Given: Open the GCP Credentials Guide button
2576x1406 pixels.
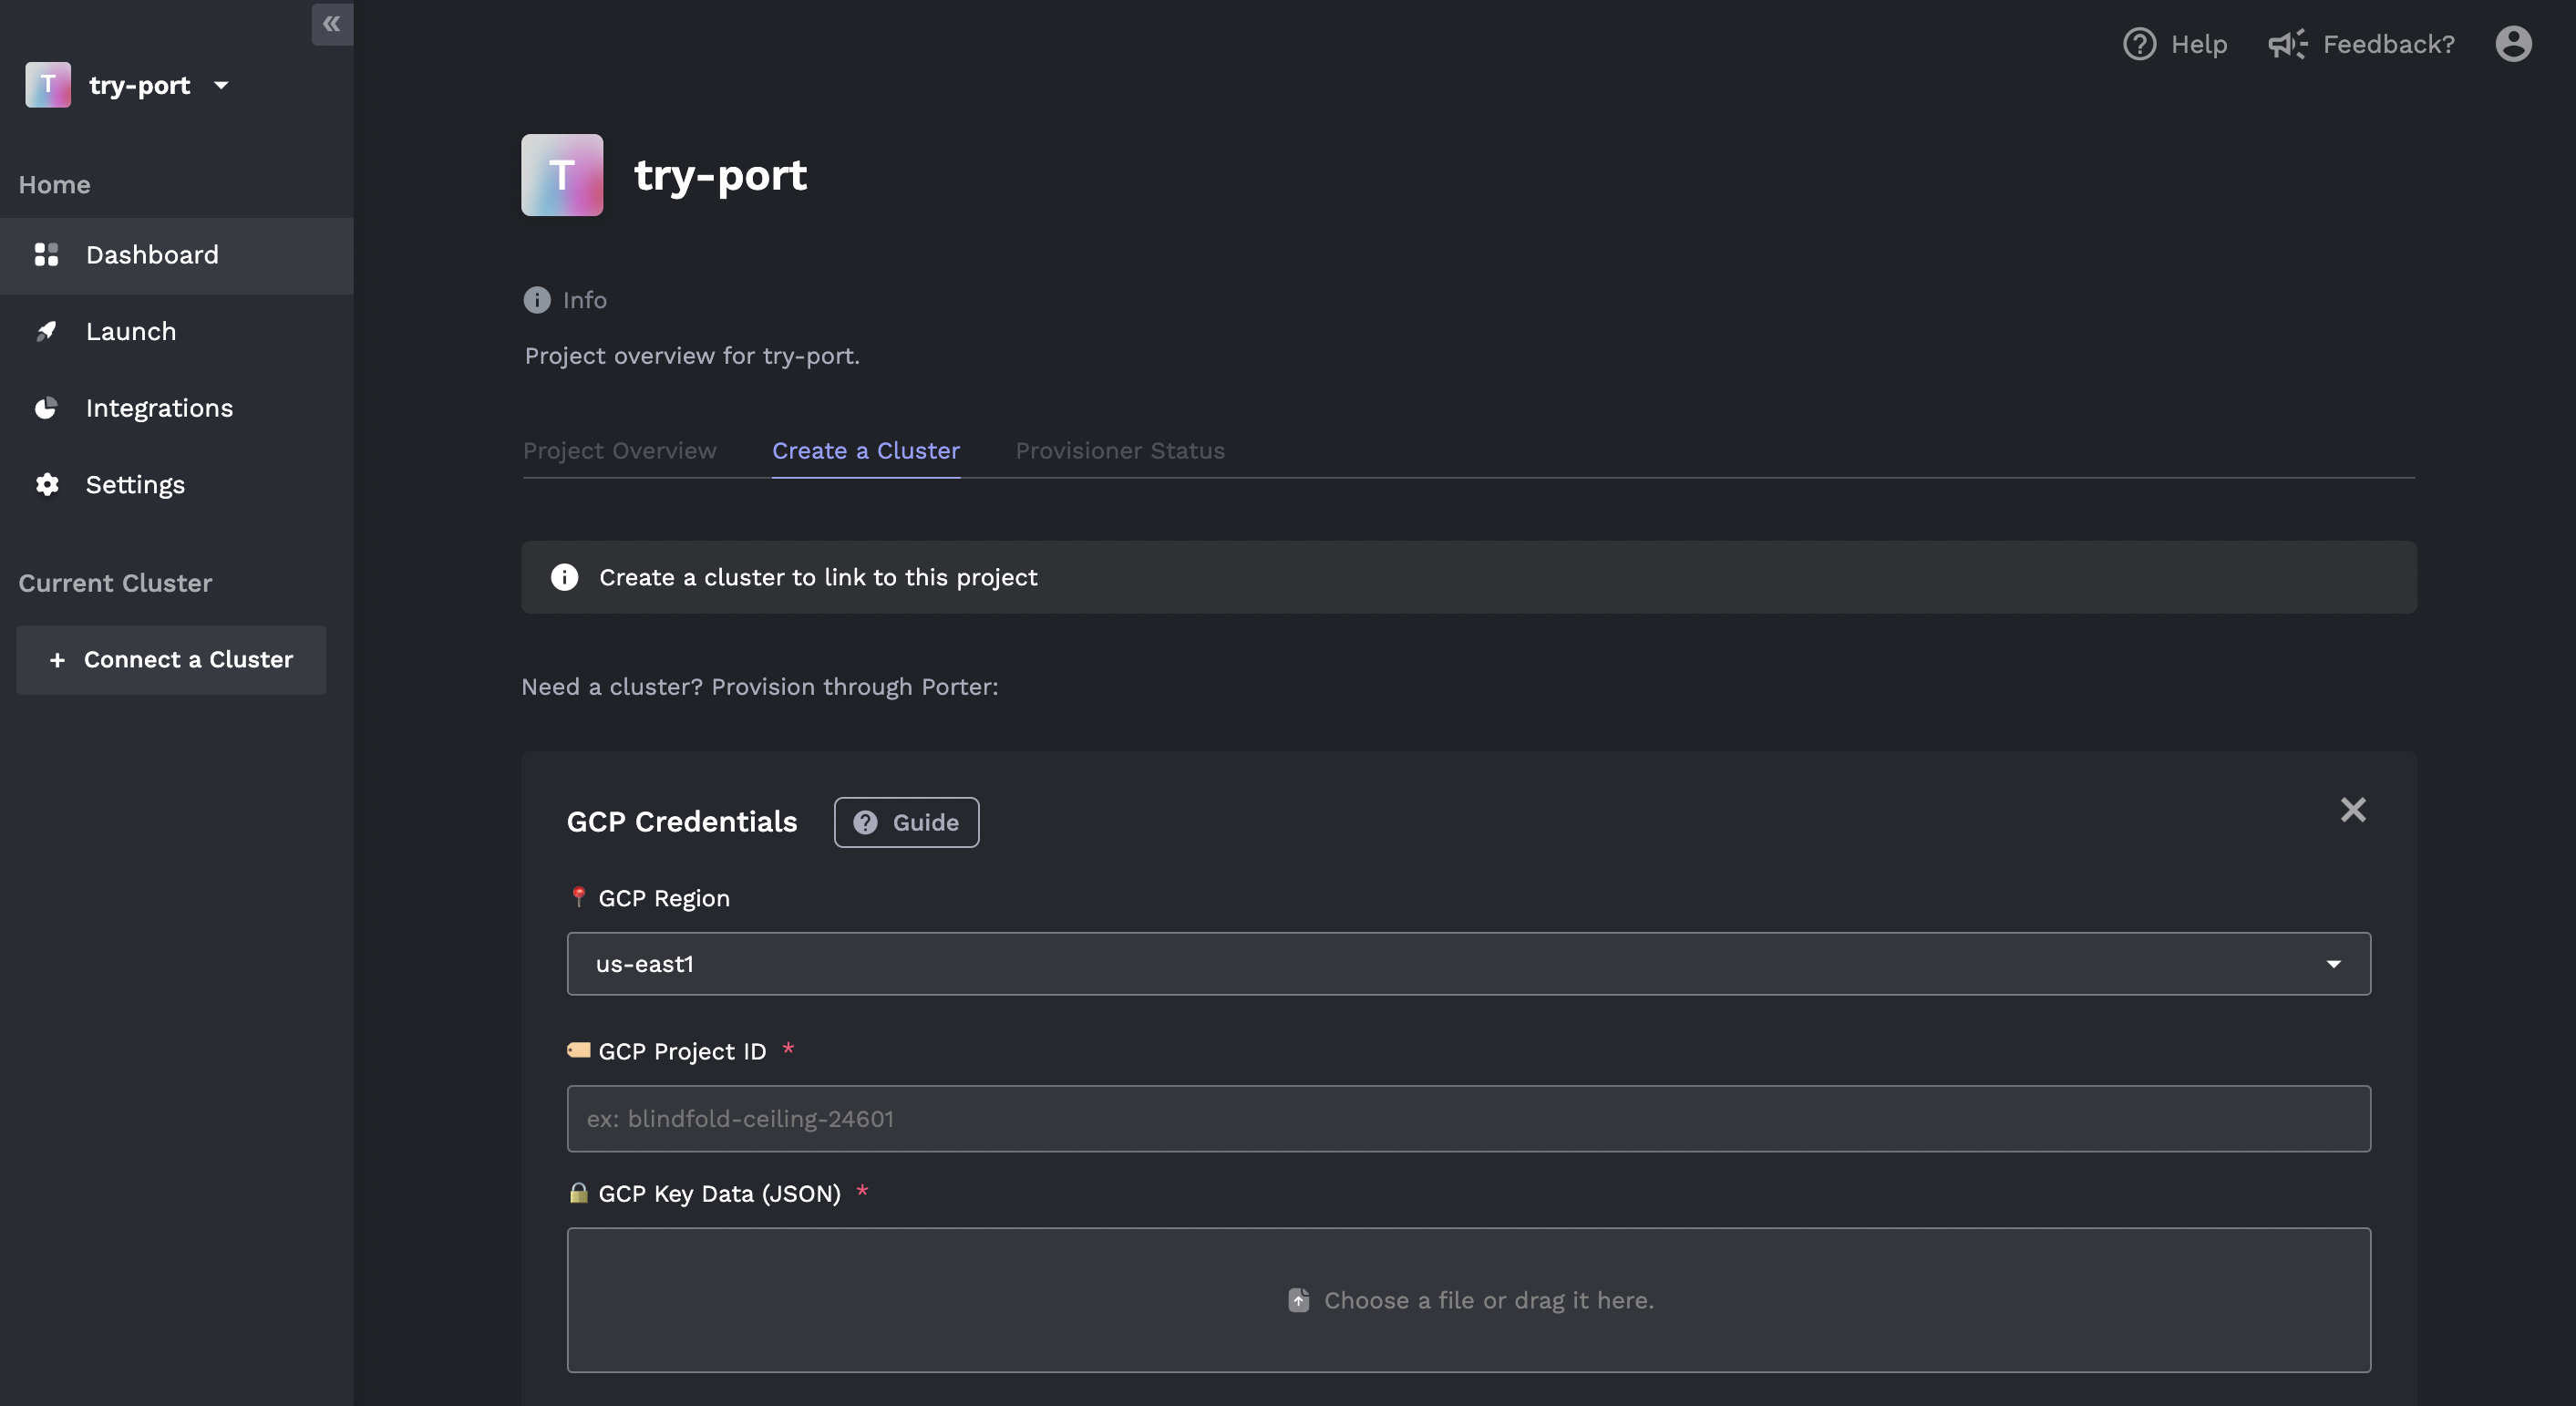Looking at the screenshot, I should [x=907, y=822].
